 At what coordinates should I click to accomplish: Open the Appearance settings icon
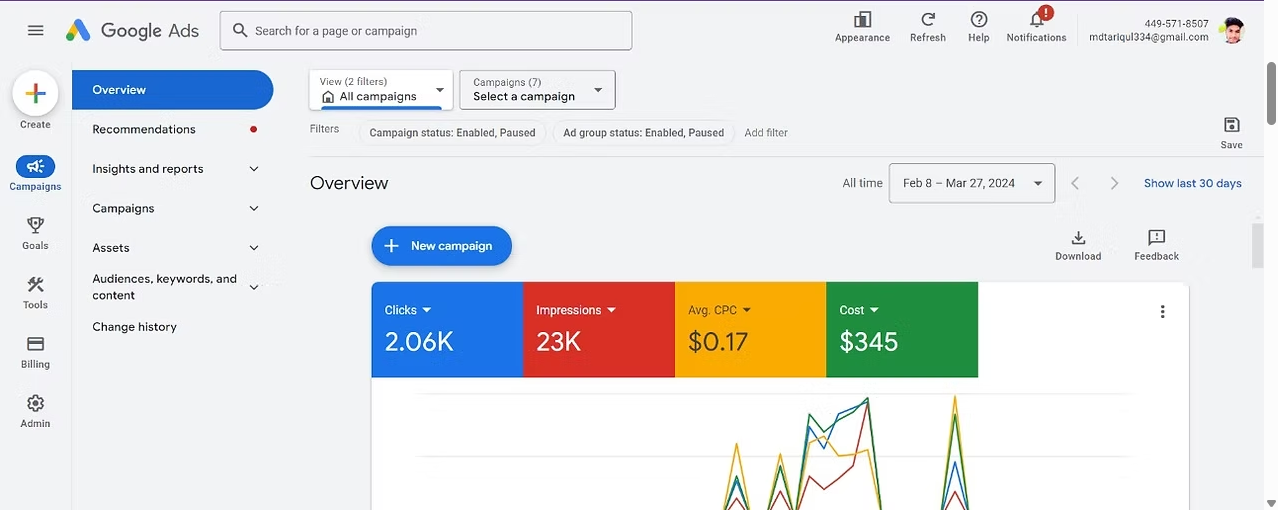(x=862, y=20)
